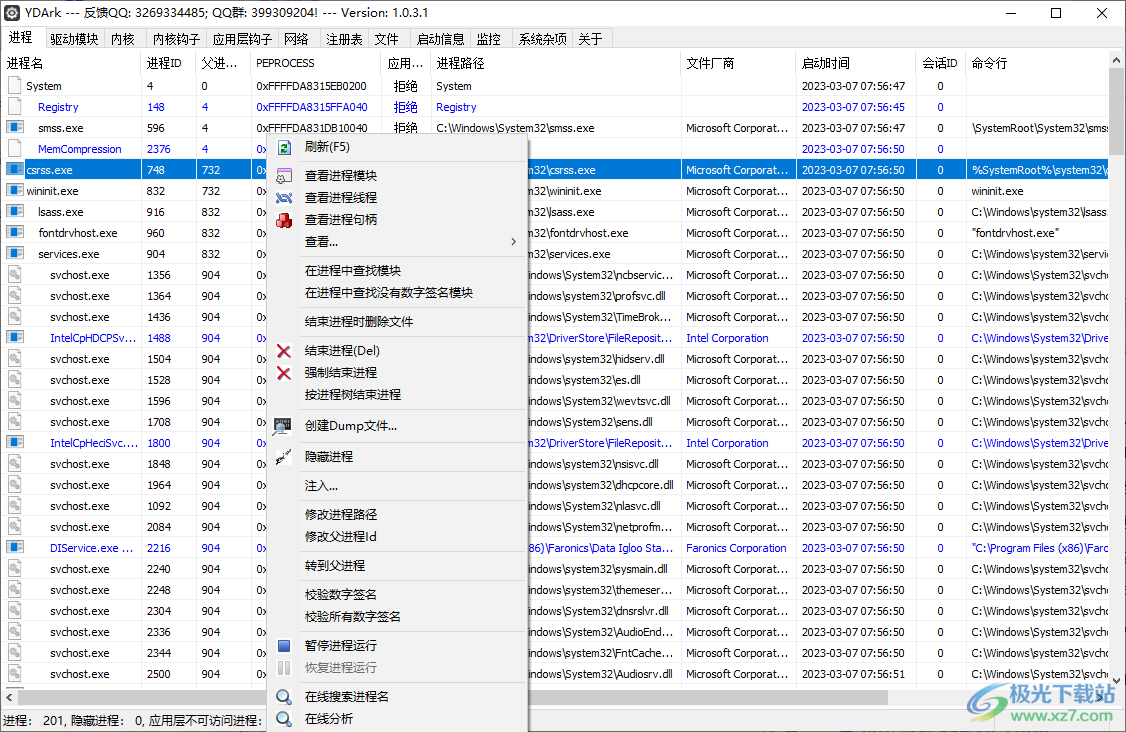The image size is (1126, 732).
Task: Switch to the 内核 tab
Action: (123, 39)
